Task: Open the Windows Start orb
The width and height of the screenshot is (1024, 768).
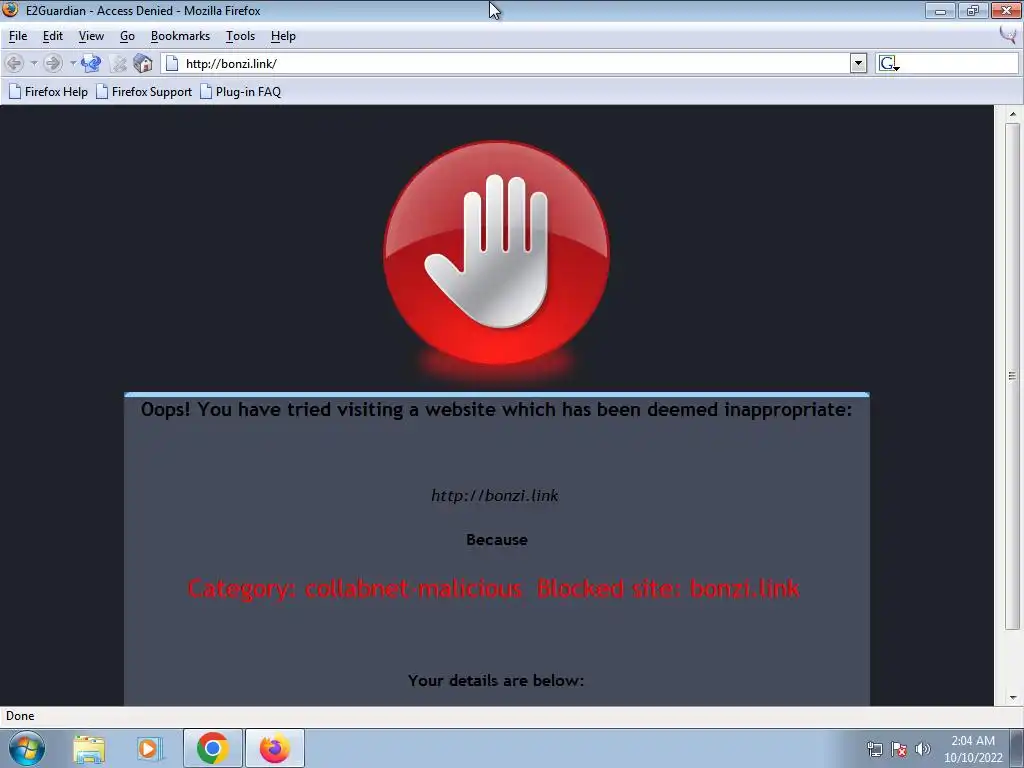Action: [27, 748]
